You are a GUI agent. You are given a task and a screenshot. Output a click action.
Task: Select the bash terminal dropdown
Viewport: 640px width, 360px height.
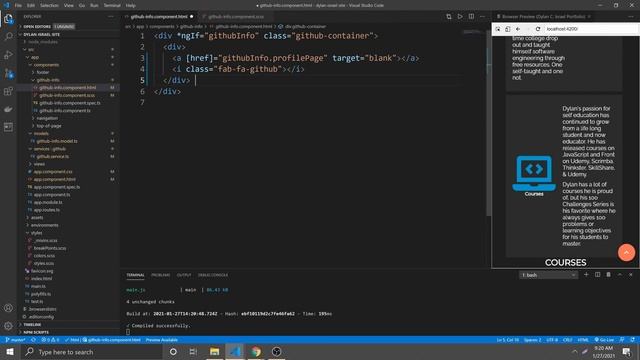(548, 275)
